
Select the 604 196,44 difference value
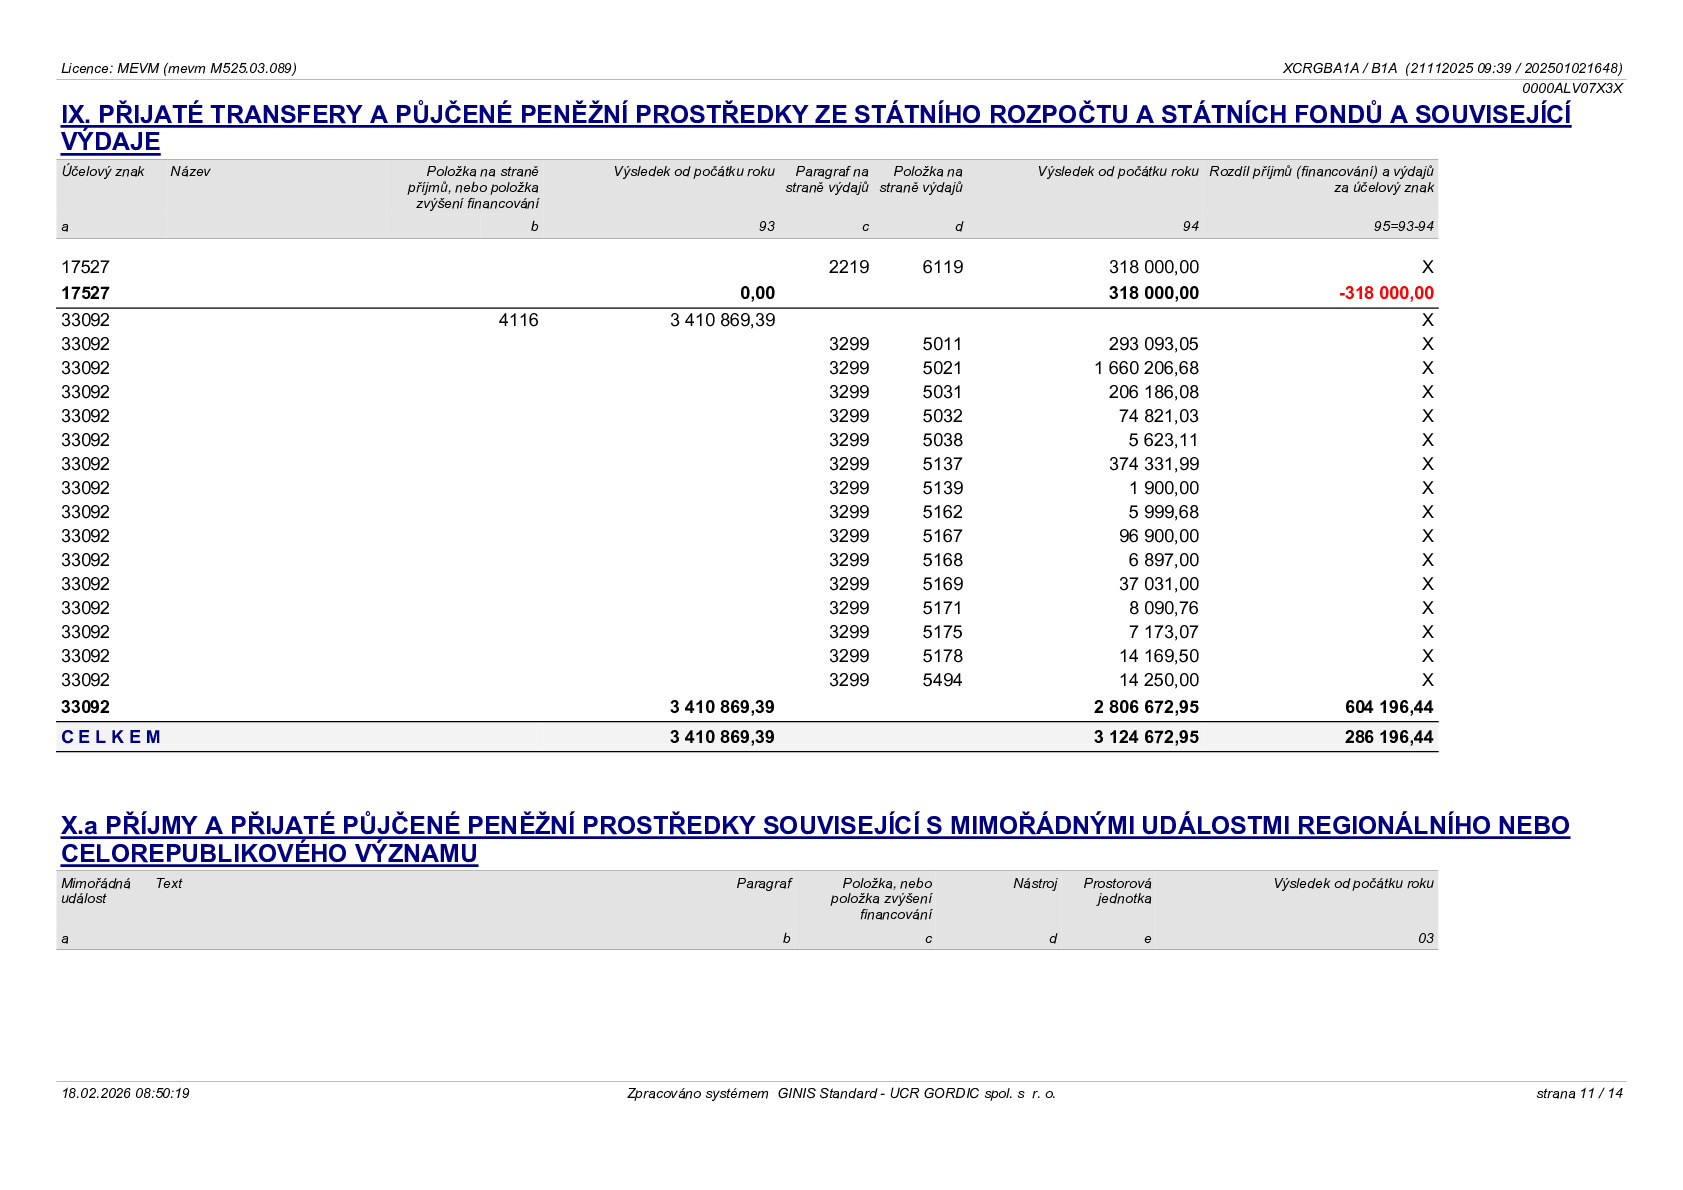pyautogui.click(x=1389, y=707)
